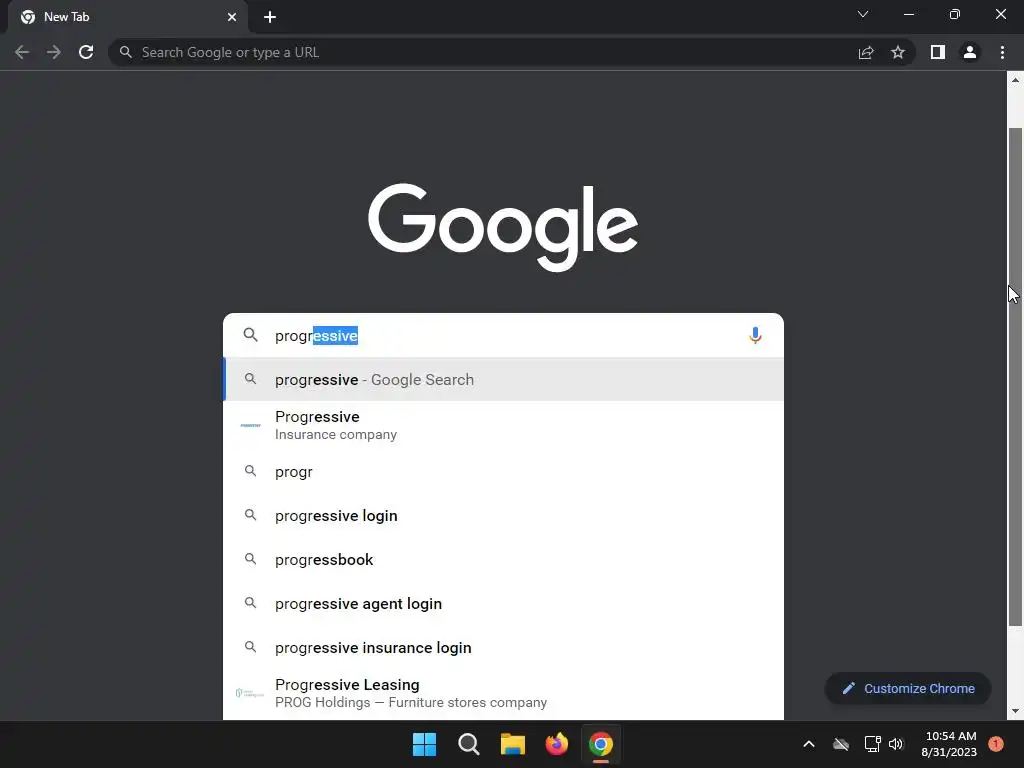Open the Chrome side panel
This screenshot has height=768, width=1024.
[938, 52]
